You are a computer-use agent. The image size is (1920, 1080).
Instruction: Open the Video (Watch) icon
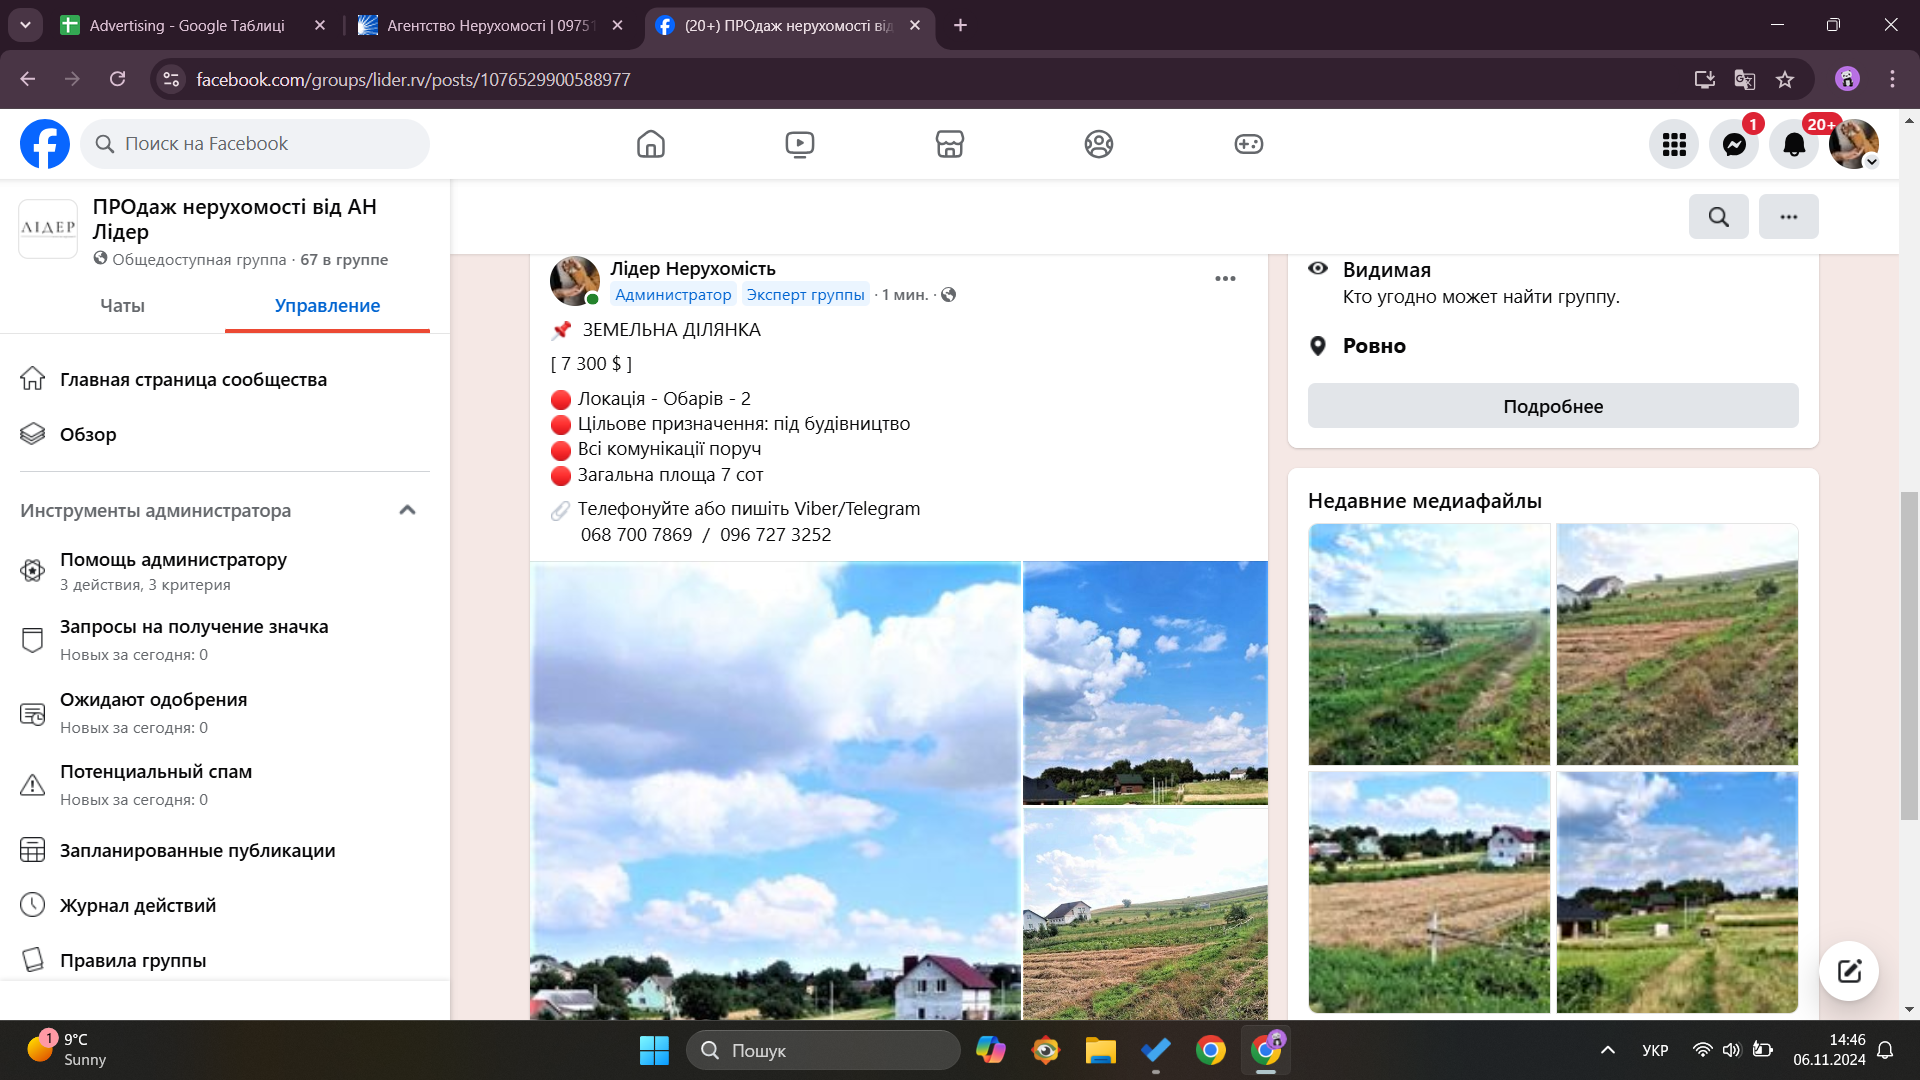coord(799,144)
